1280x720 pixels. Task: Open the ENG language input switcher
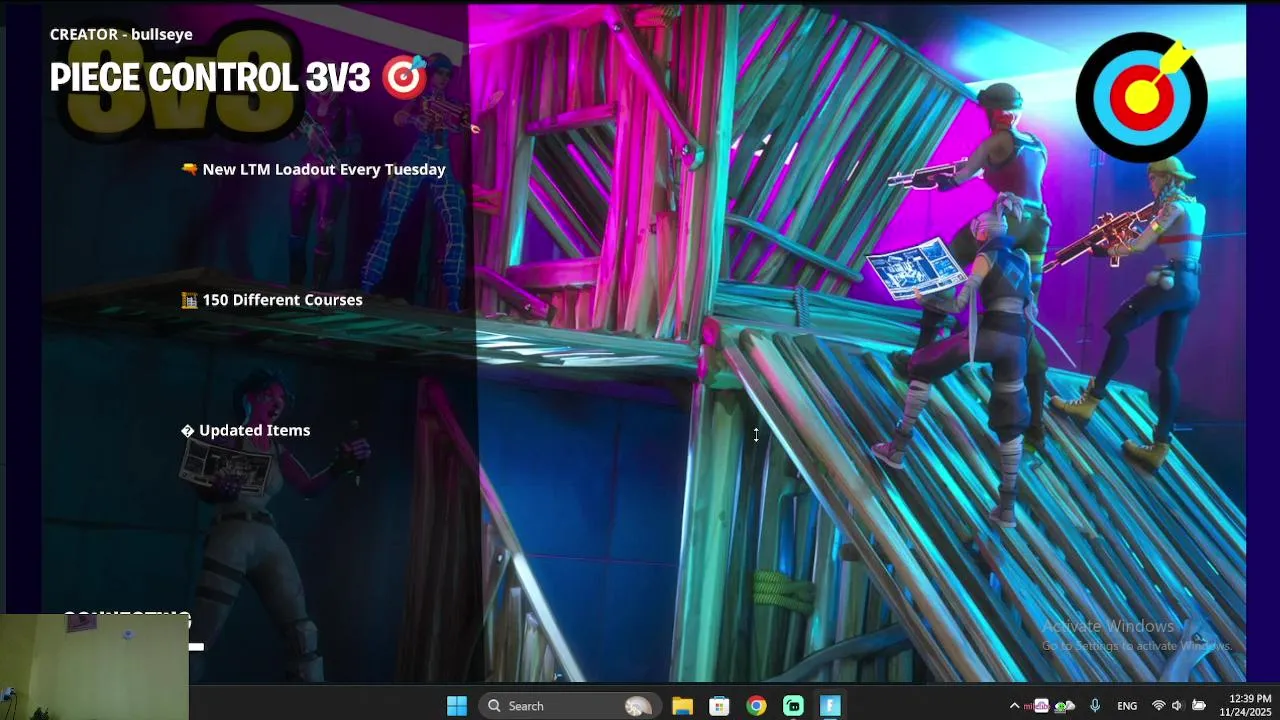pyautogui.click(x=1127, y=706)
